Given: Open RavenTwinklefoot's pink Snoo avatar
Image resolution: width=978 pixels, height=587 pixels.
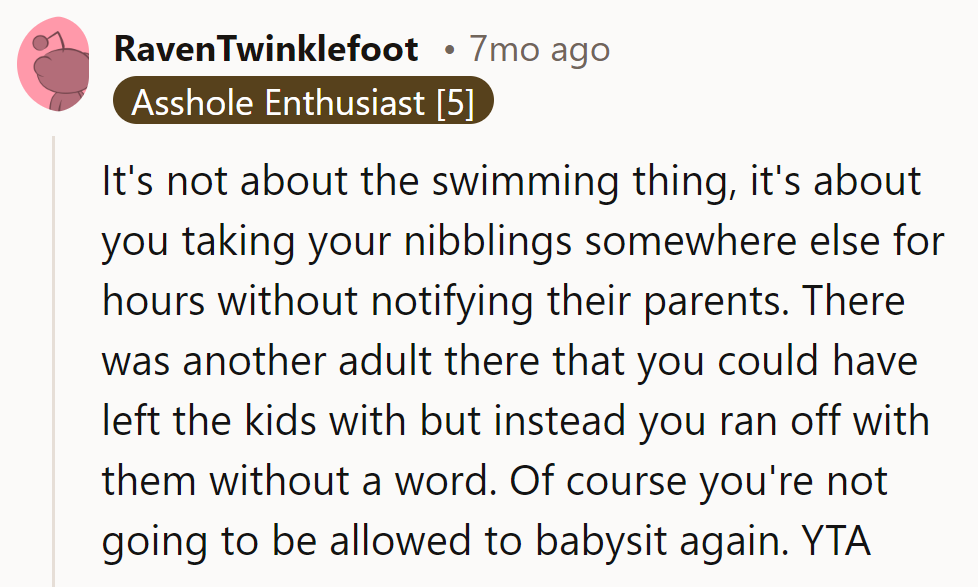Looking at the screenshot, I should click(53, 64).
